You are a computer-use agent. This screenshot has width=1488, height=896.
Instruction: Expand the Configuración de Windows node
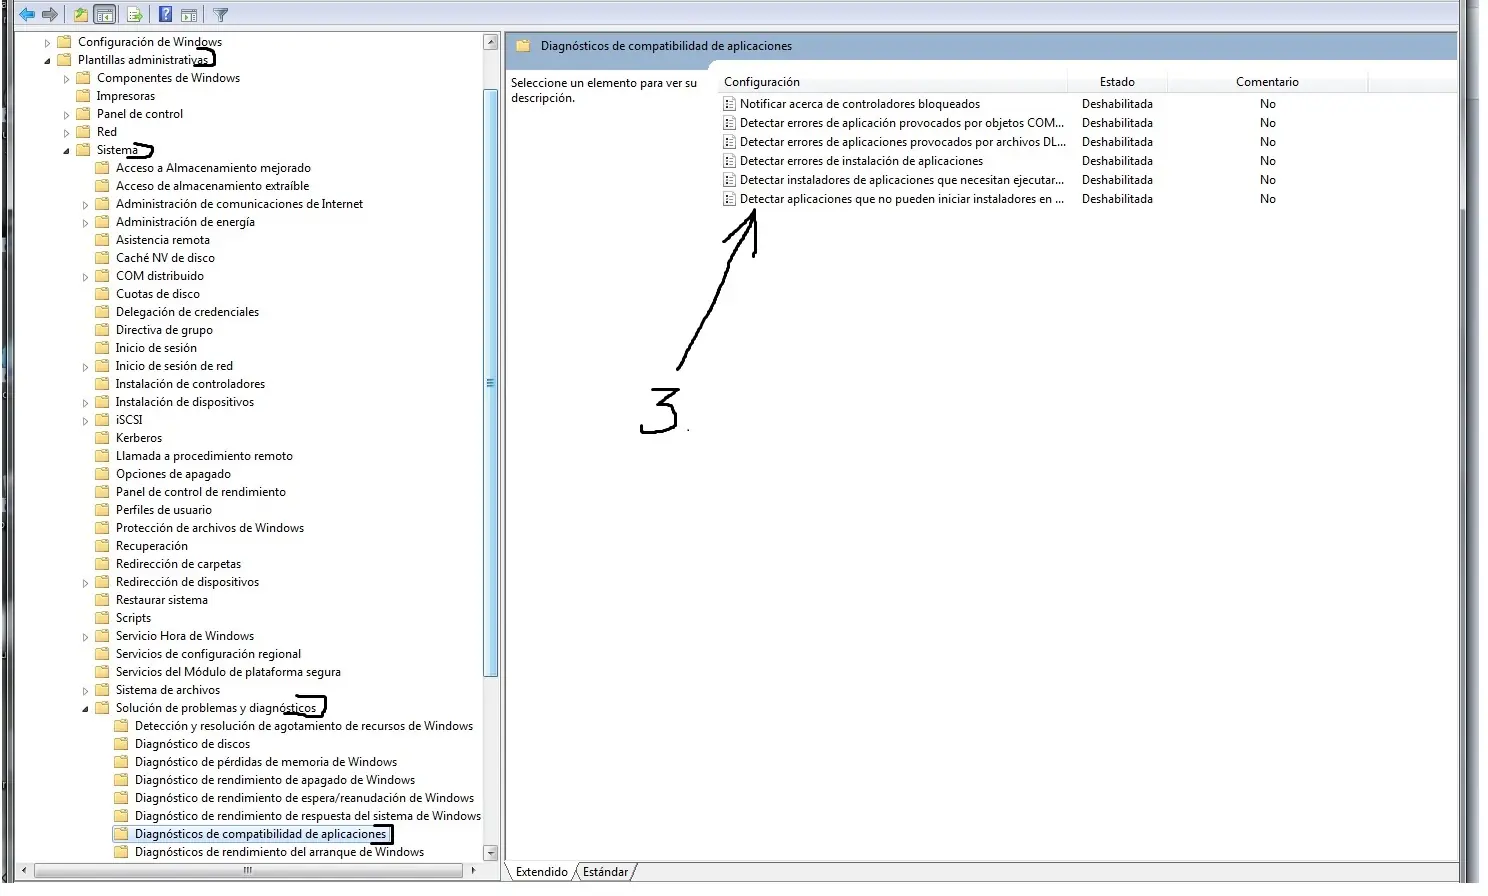click(x=47, y=43)
